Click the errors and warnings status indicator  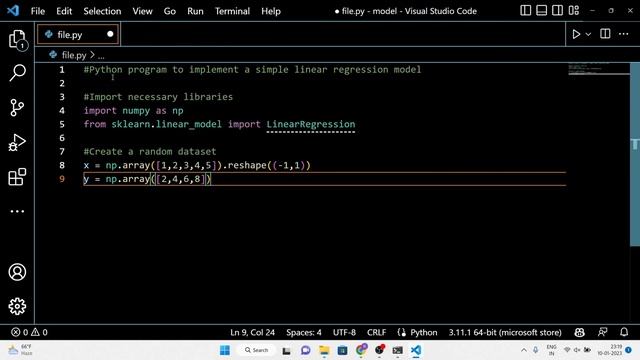(x=29, y=332)
